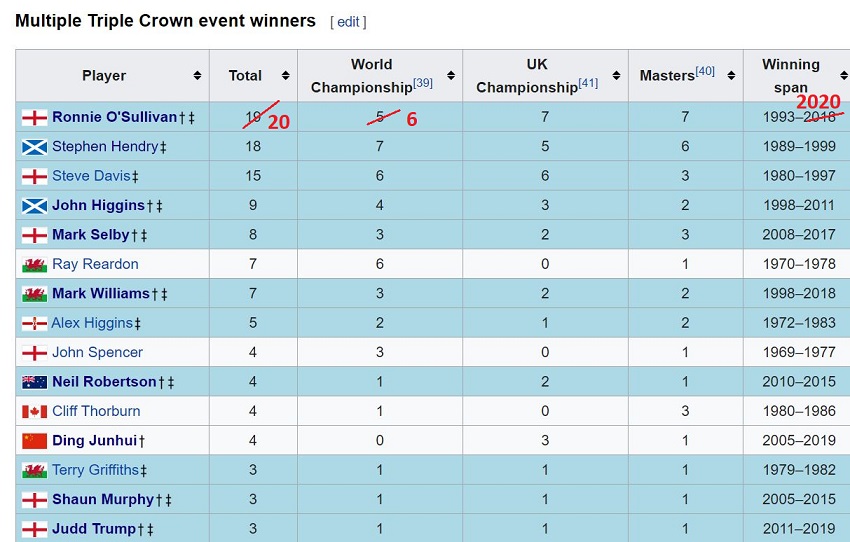Click Scotland flag icon beside Stephen Hendry

point(34,147)
